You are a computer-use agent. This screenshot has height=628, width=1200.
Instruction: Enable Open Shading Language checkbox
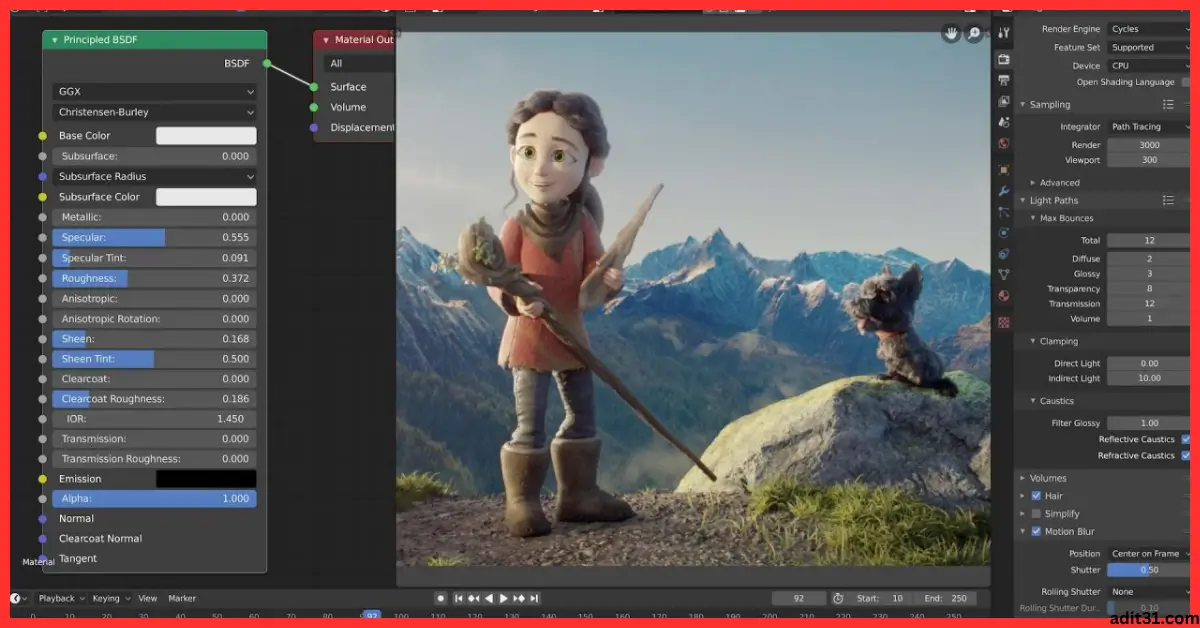click(x=1186, y=82)
